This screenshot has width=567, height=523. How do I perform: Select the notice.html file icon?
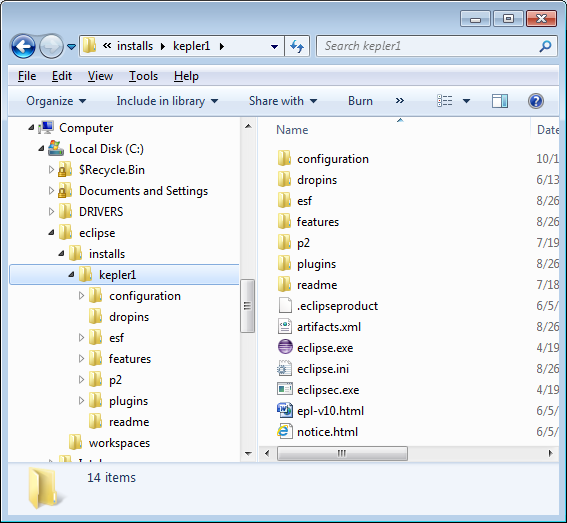coord(285,431)
